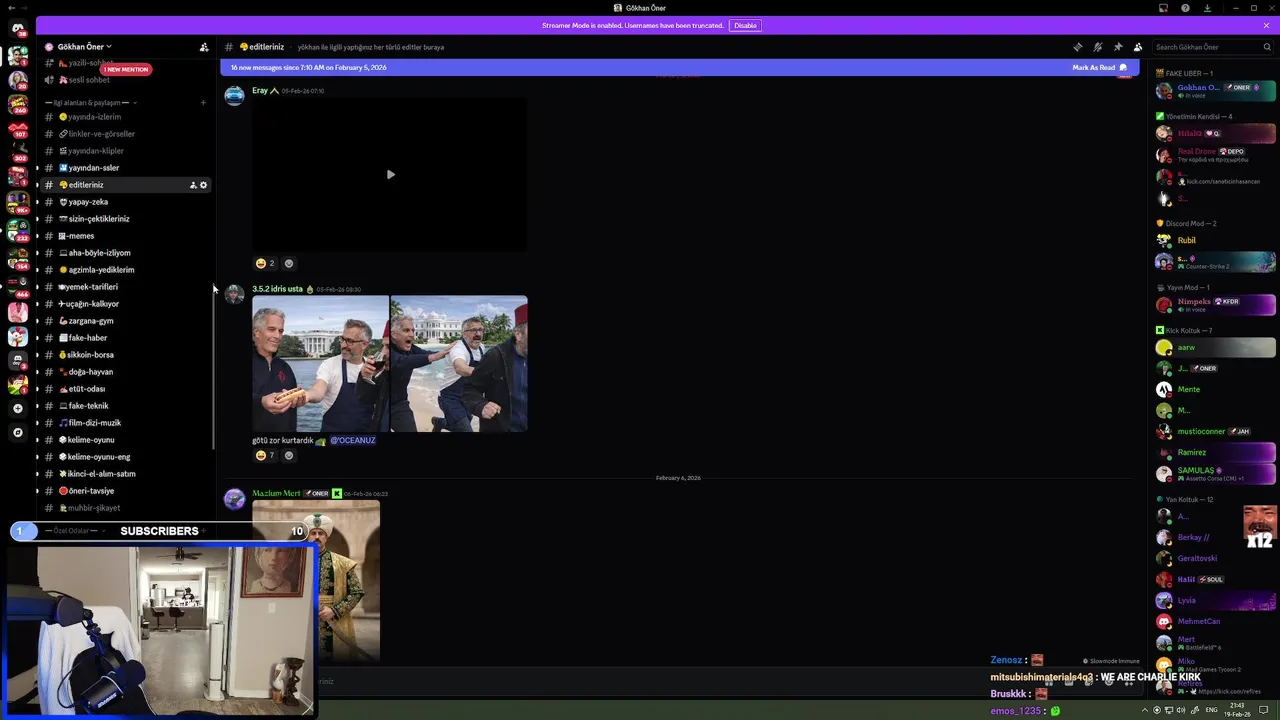1280x720 pixels.
Task: Open the fake-haber channel
Action: (125, 338)
